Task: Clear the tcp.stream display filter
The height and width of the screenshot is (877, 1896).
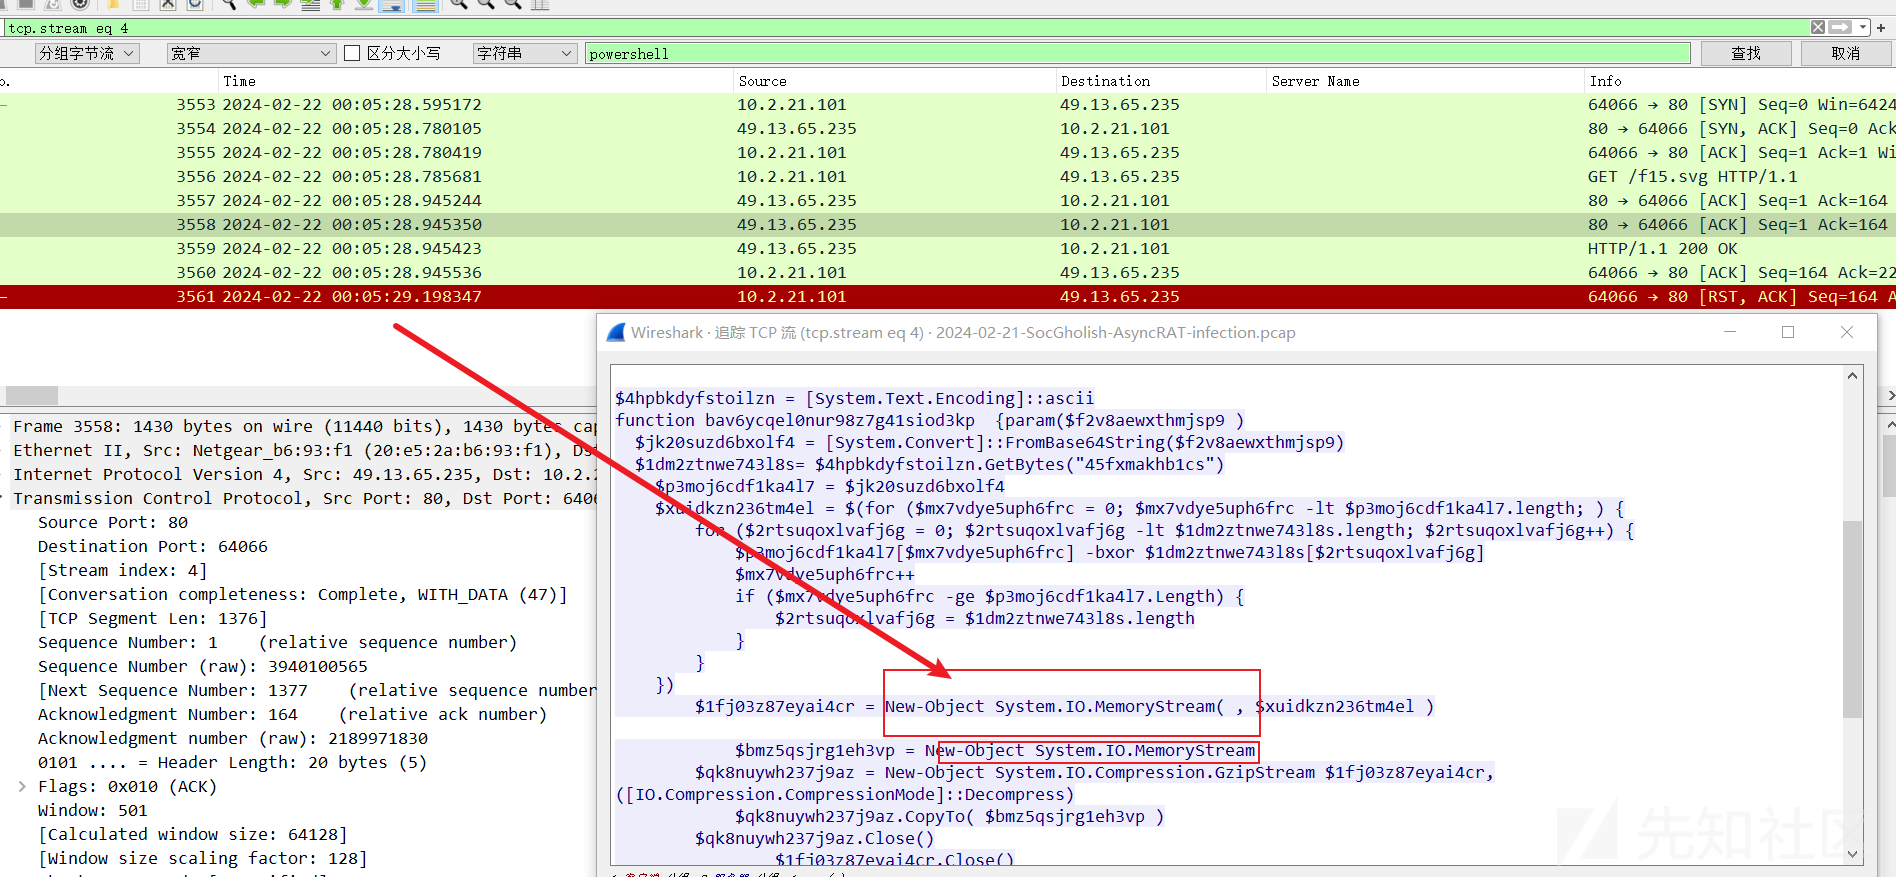Action: pyautogui.click(x=1818, y=28)
